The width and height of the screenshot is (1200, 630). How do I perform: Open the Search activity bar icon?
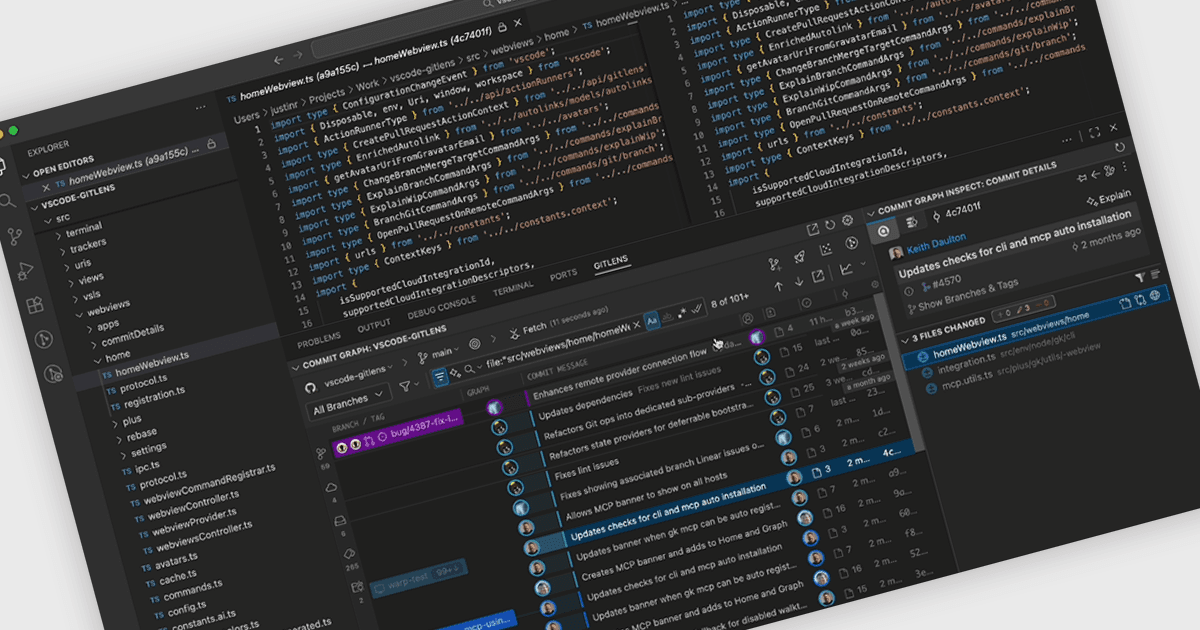[7, 201]
